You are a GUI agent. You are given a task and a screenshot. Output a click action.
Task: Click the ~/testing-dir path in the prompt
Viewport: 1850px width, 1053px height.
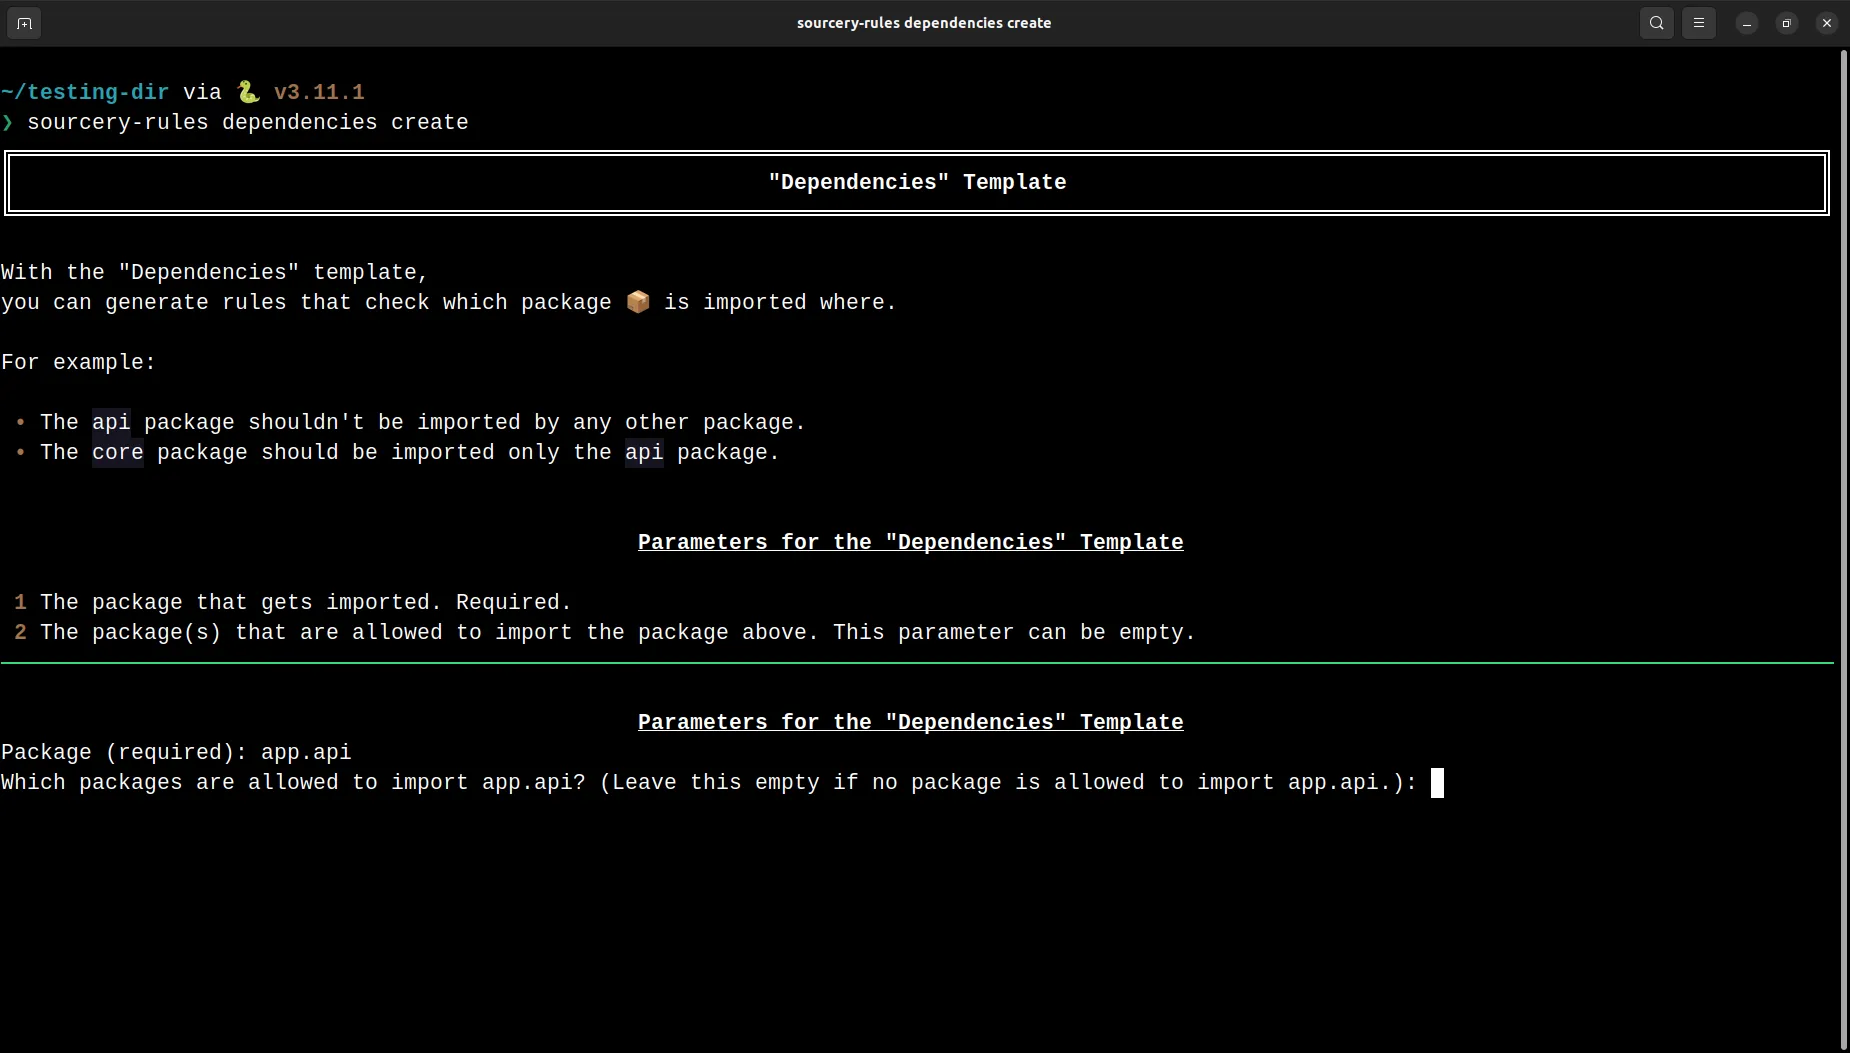(x=84, y=91)
